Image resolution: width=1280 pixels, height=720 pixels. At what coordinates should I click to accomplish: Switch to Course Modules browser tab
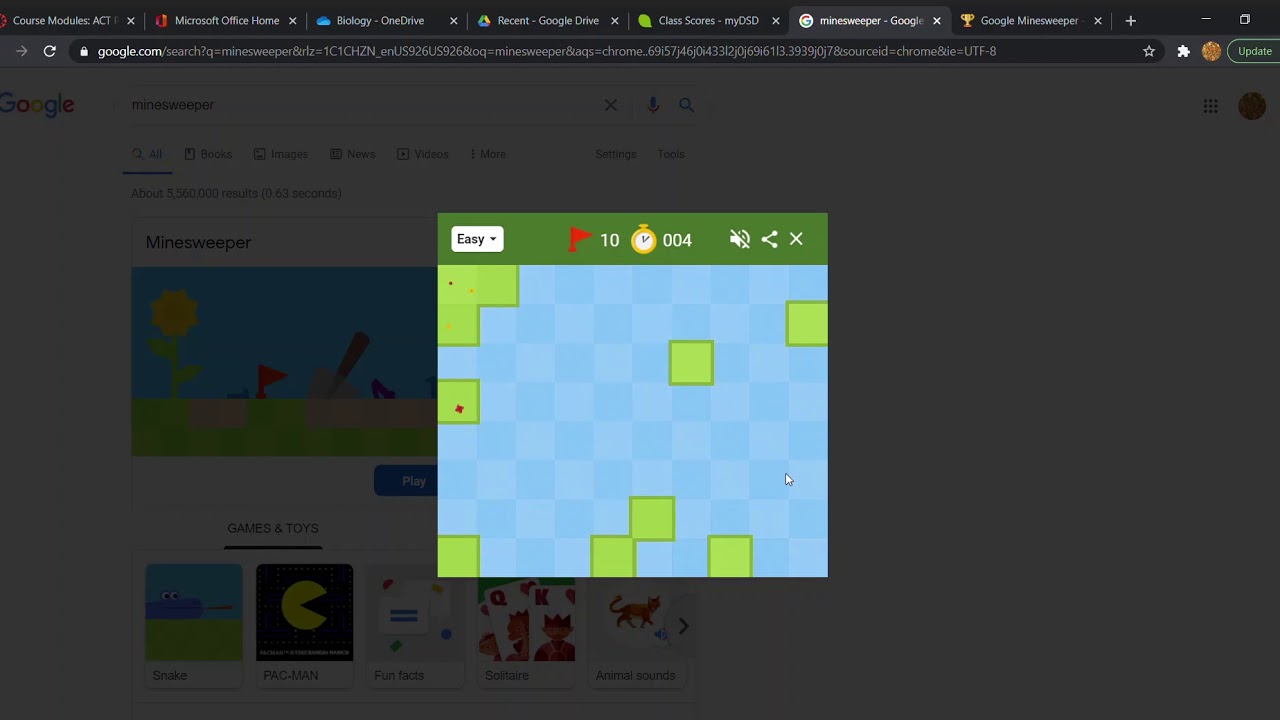coord(64,20)
